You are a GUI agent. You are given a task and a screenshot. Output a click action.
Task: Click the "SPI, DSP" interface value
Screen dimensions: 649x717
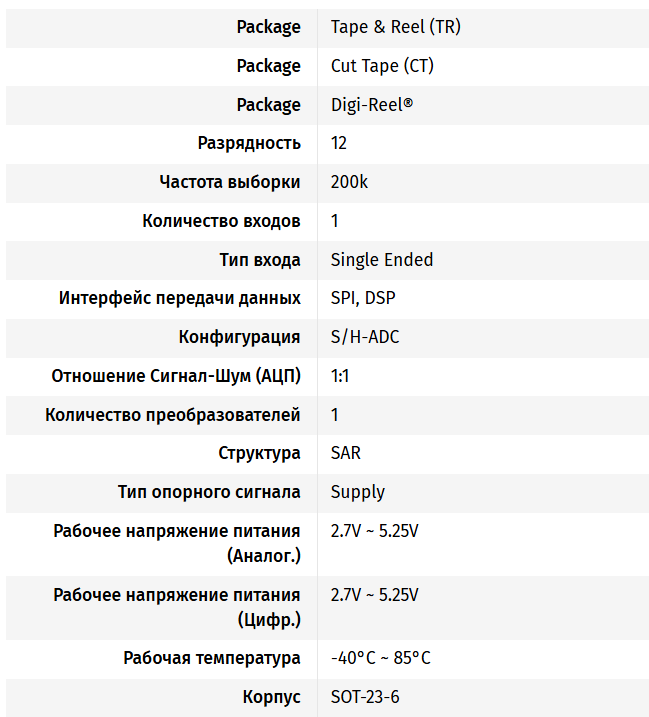tap(366, 298)
